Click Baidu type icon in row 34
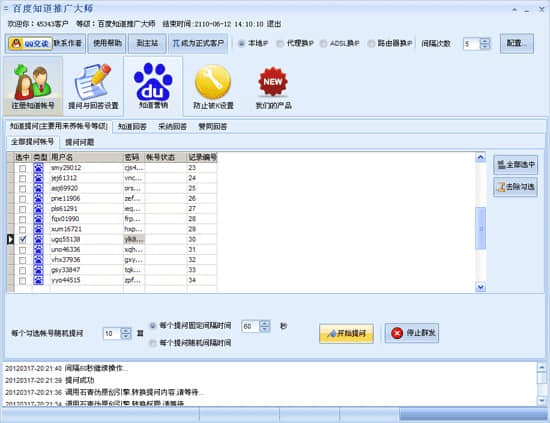The image size is (550, 423). 38,280
